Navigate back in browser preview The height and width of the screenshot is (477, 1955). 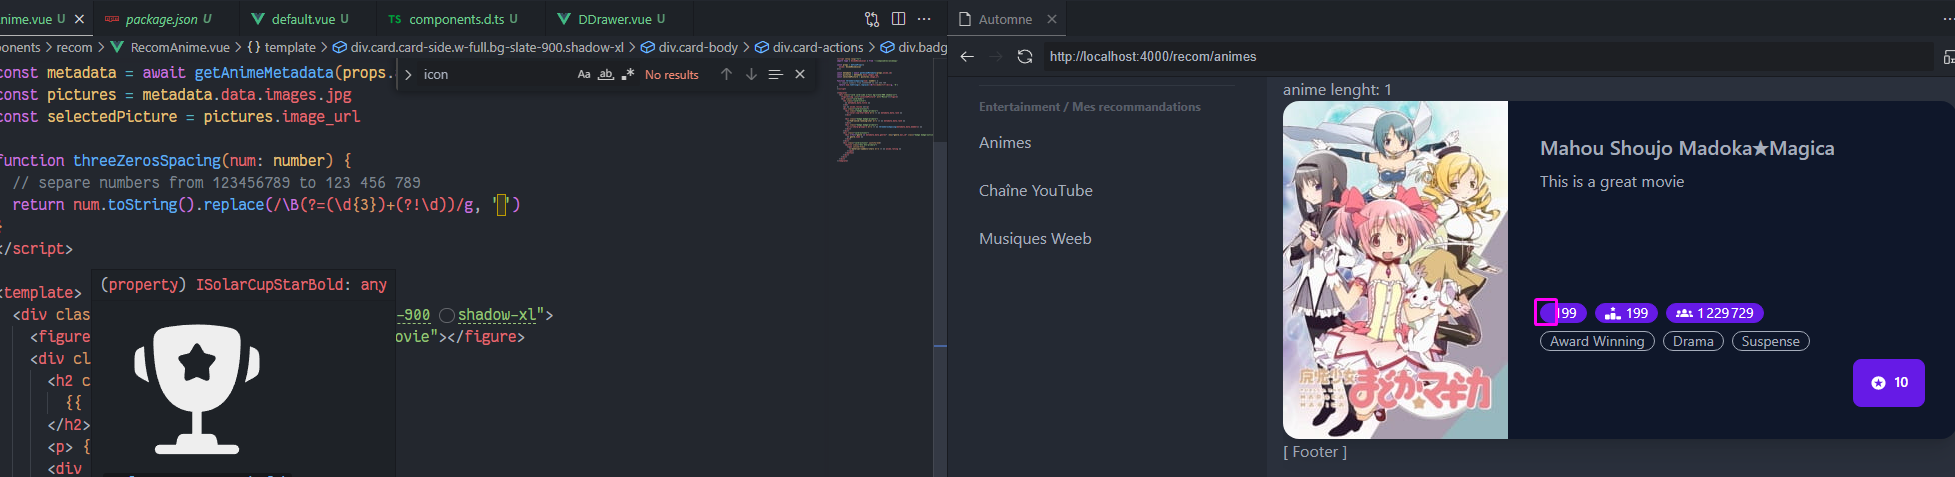967,56
